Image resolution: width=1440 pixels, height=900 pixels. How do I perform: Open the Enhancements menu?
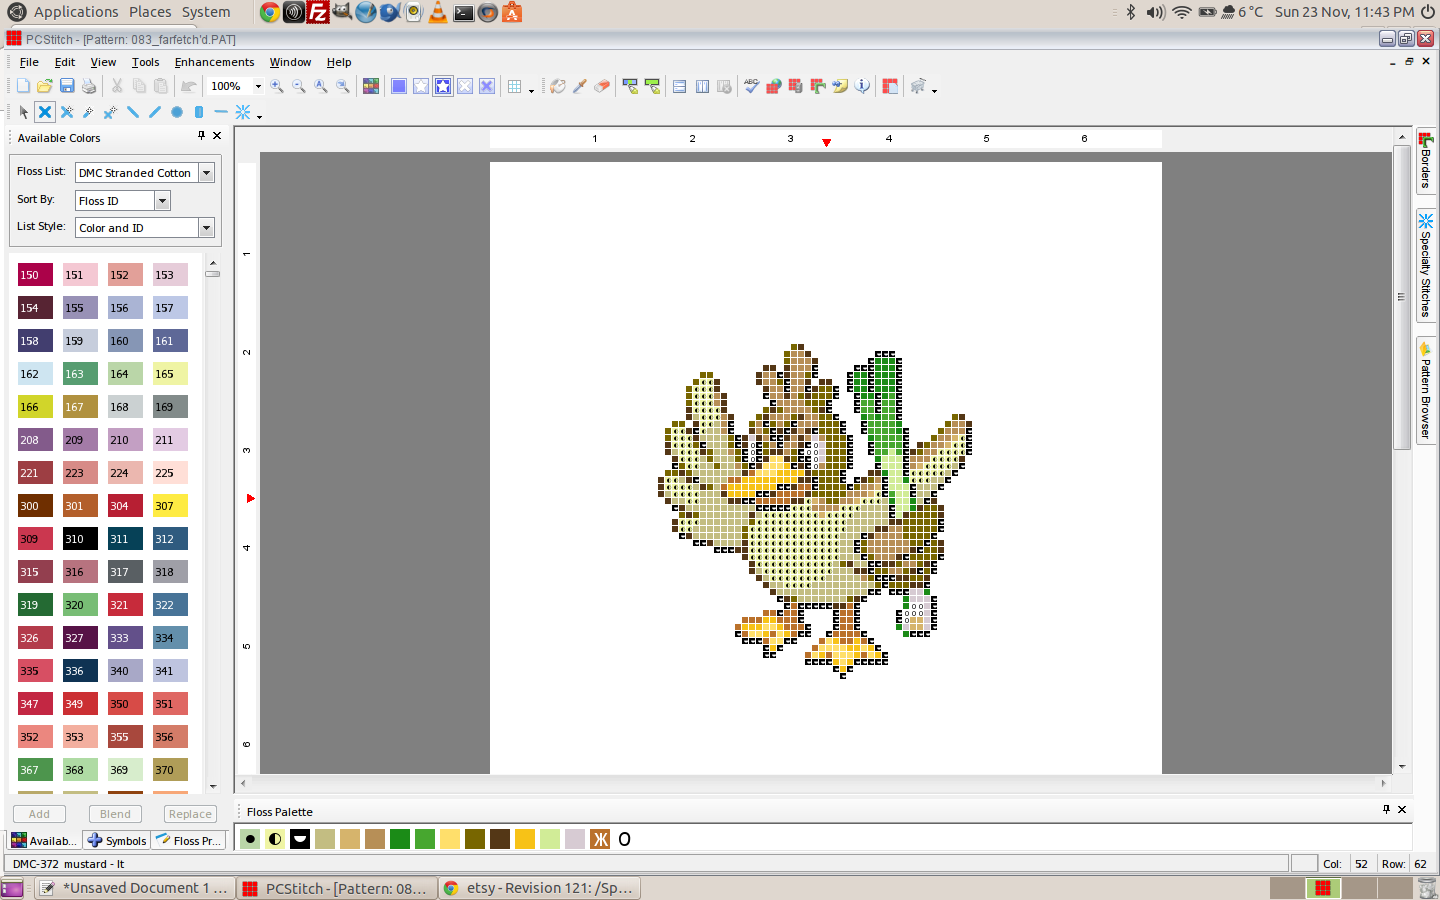pyautogui.click(x=214, y=62)
